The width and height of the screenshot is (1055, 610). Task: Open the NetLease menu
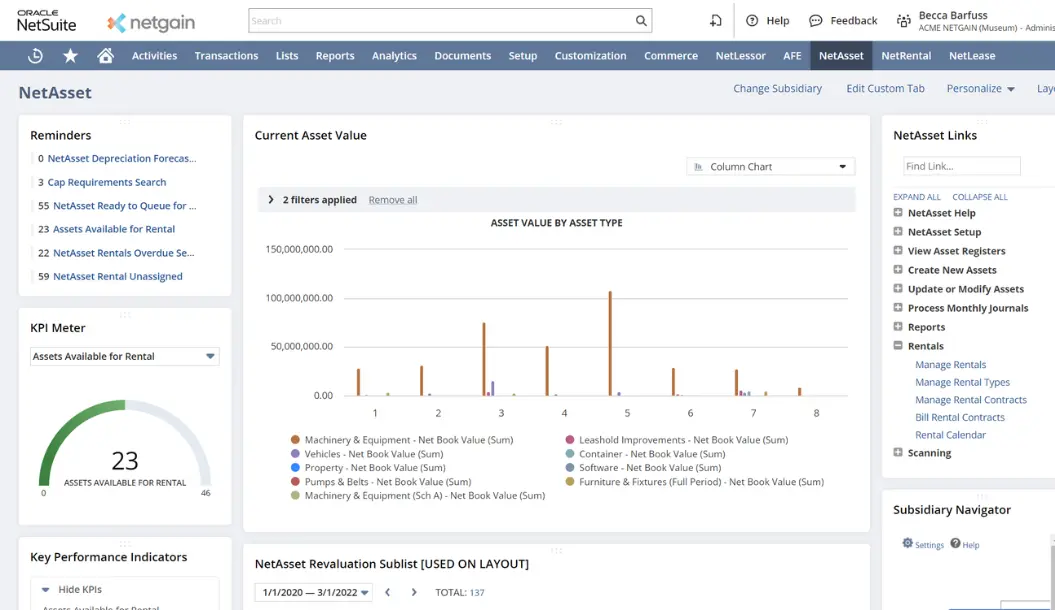pos(972,56)
